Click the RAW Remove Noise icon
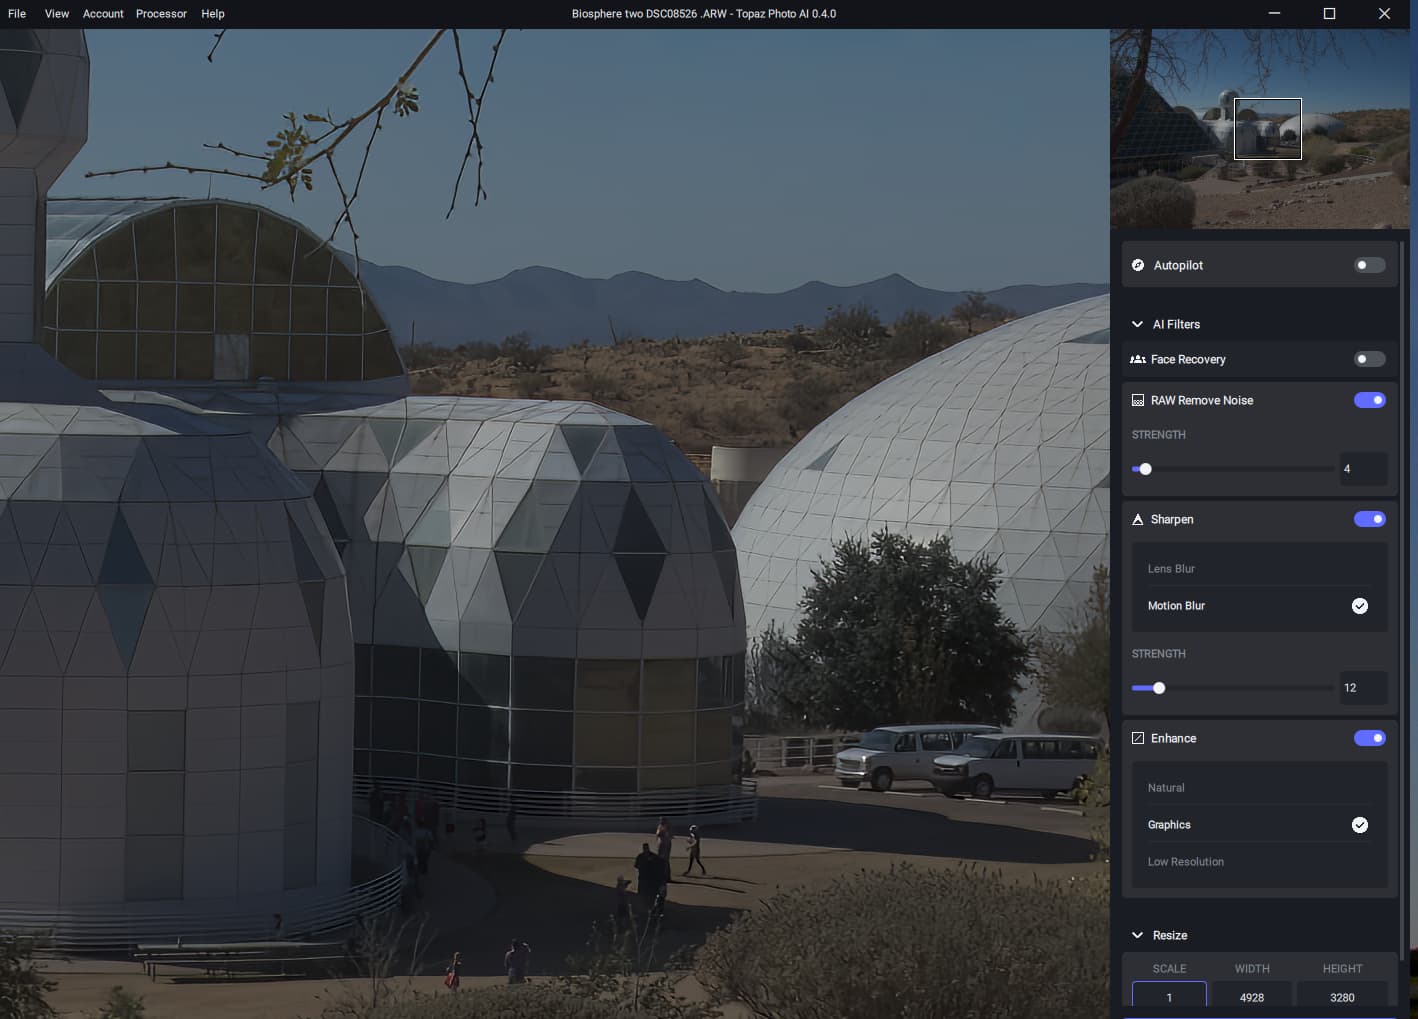 click(1138, 400)
